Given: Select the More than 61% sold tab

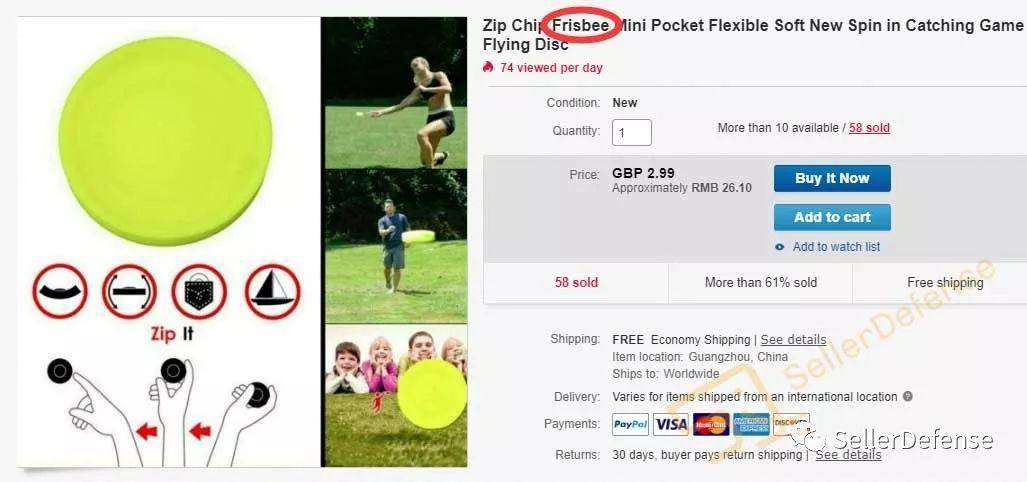Looking at the screenshot, I should point(760,283).
